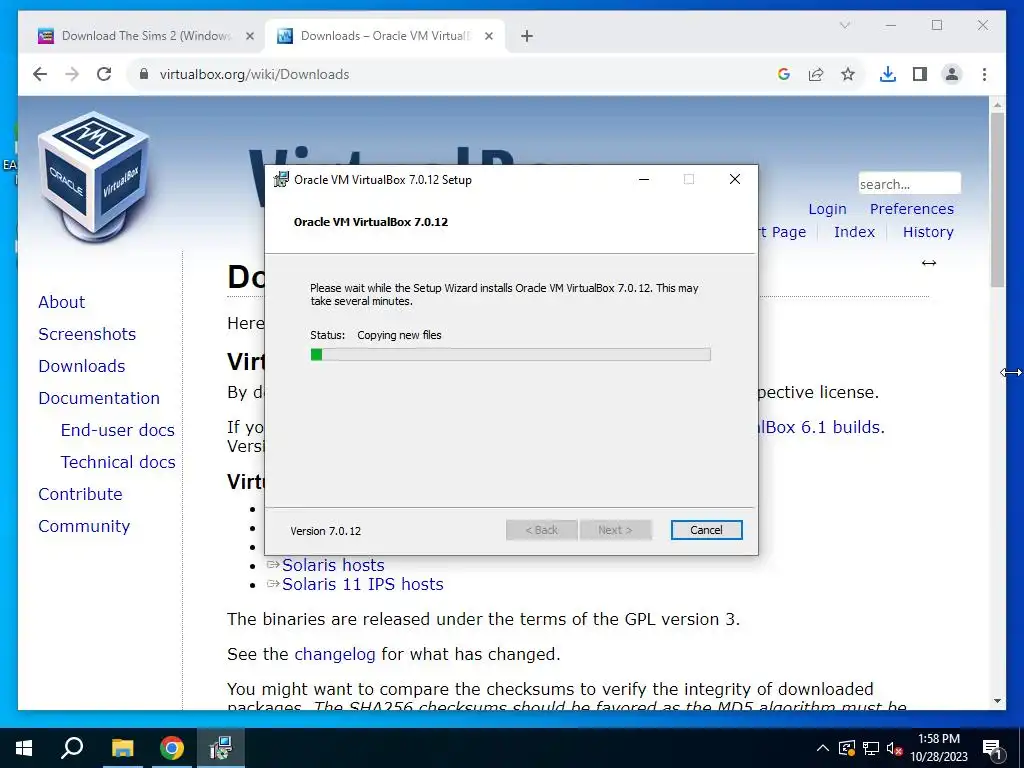Open the Solaris hosts download link

(333, 566)
